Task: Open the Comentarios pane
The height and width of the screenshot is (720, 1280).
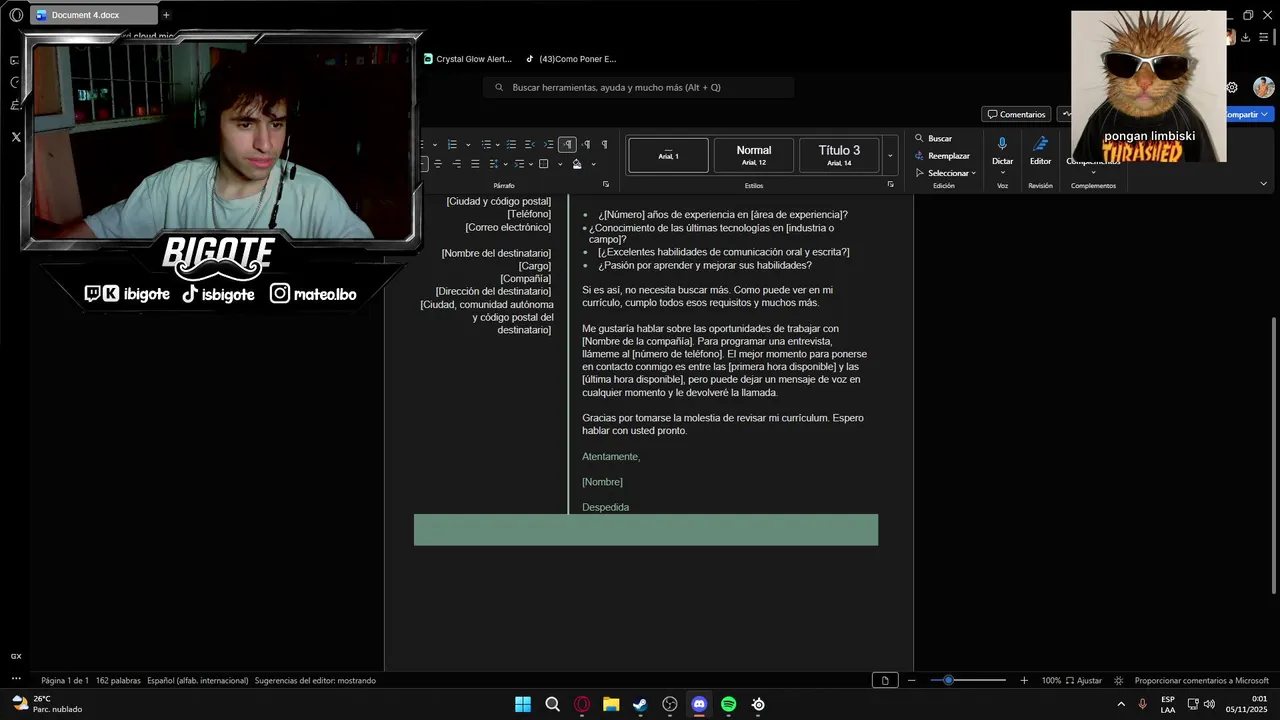Action: tap(1016, 114)
